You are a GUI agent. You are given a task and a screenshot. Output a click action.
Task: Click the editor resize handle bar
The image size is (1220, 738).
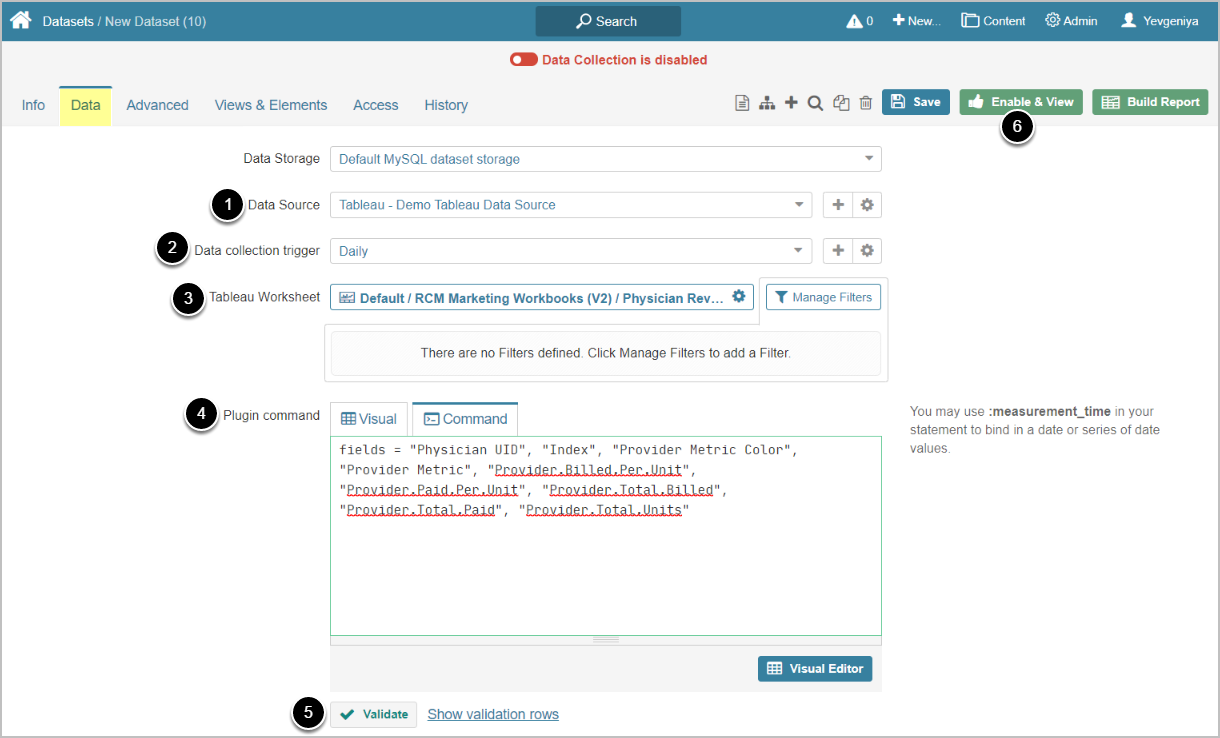click(x=605, y=639)
